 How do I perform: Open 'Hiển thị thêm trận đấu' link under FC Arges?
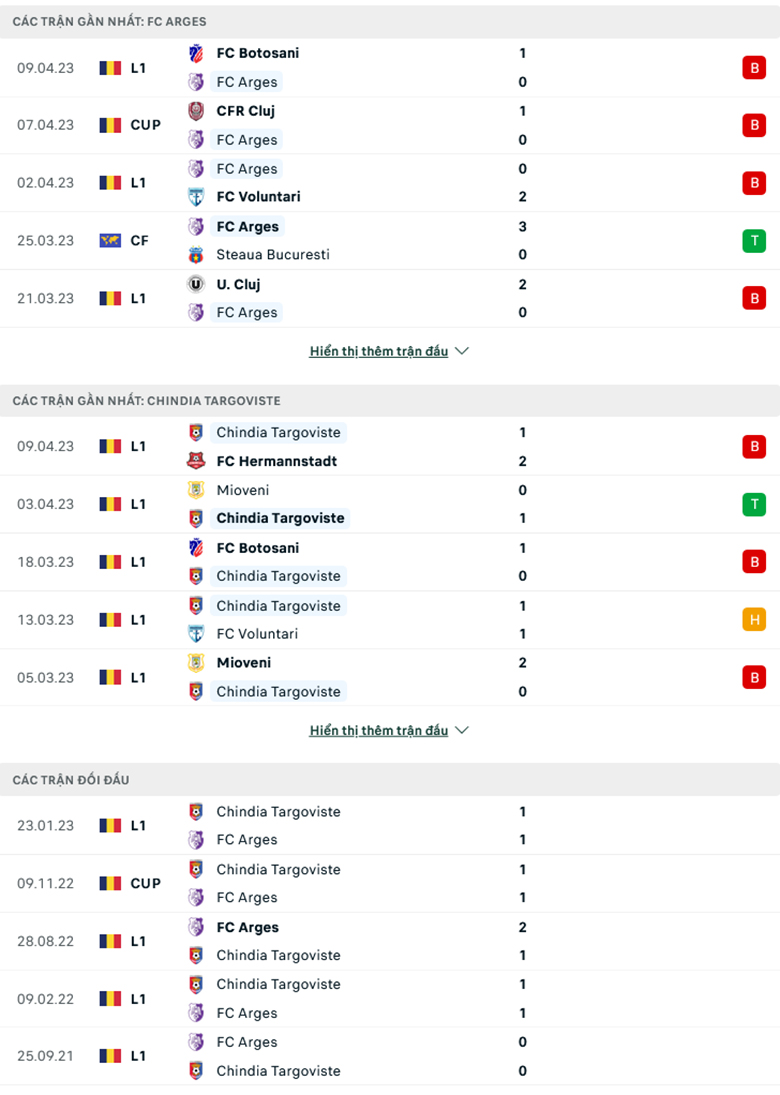point(378,351)
